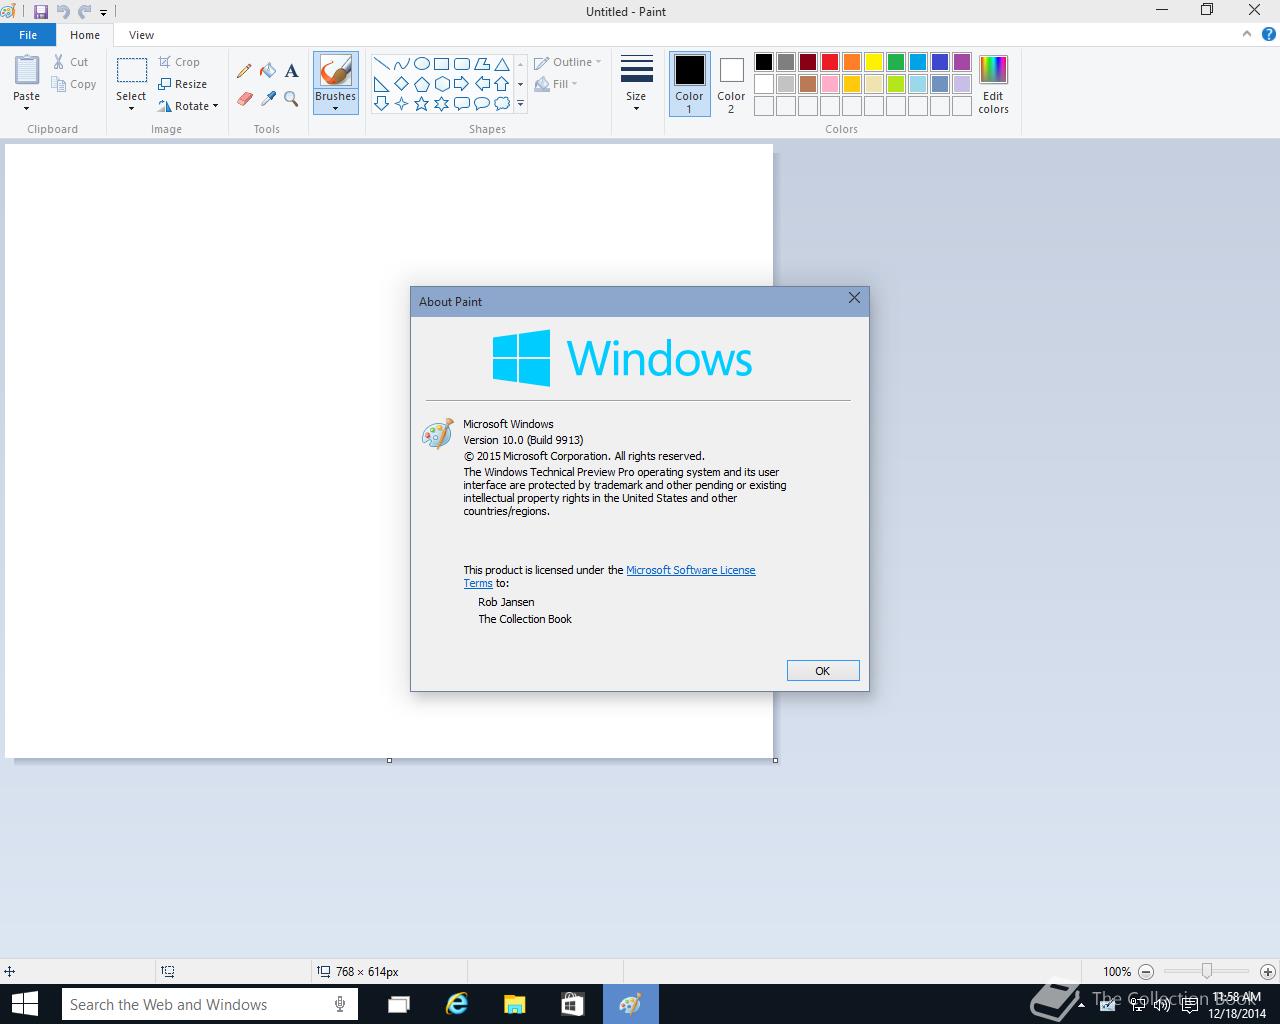Select Color 1 foreground box
The height and width of the screenshot is (1024, 1280).
point(689,84)
